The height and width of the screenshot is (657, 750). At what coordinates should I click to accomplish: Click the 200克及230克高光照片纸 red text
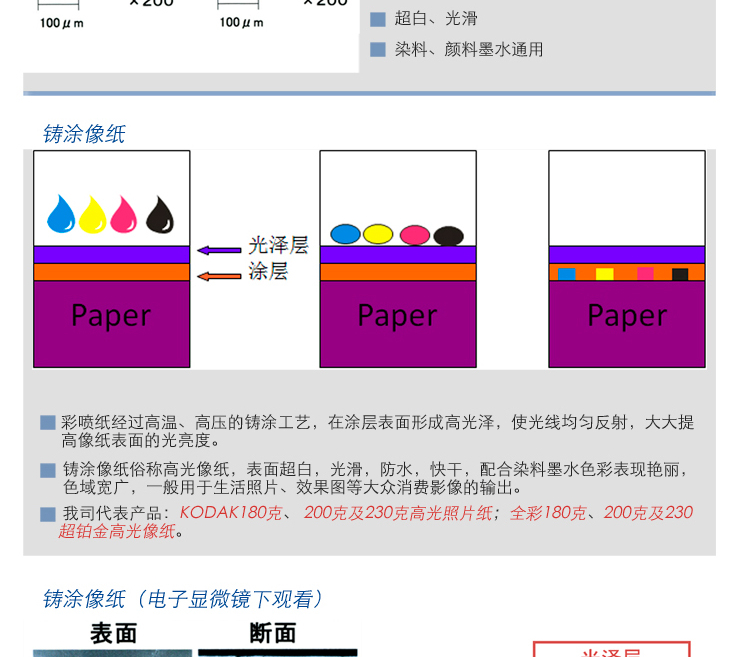pyautogui.click(x=398, y=513)
